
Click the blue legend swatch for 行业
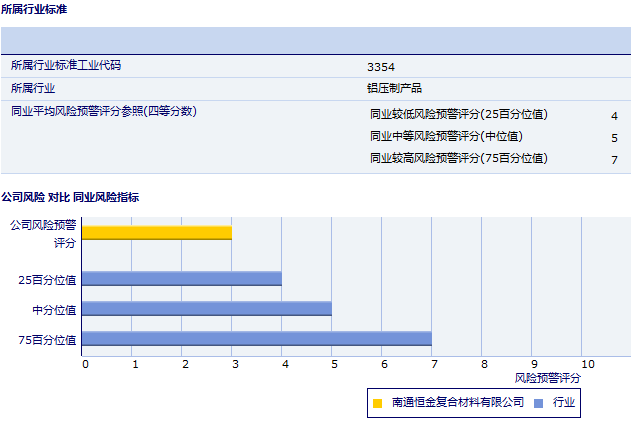click(x=539, y=403)
